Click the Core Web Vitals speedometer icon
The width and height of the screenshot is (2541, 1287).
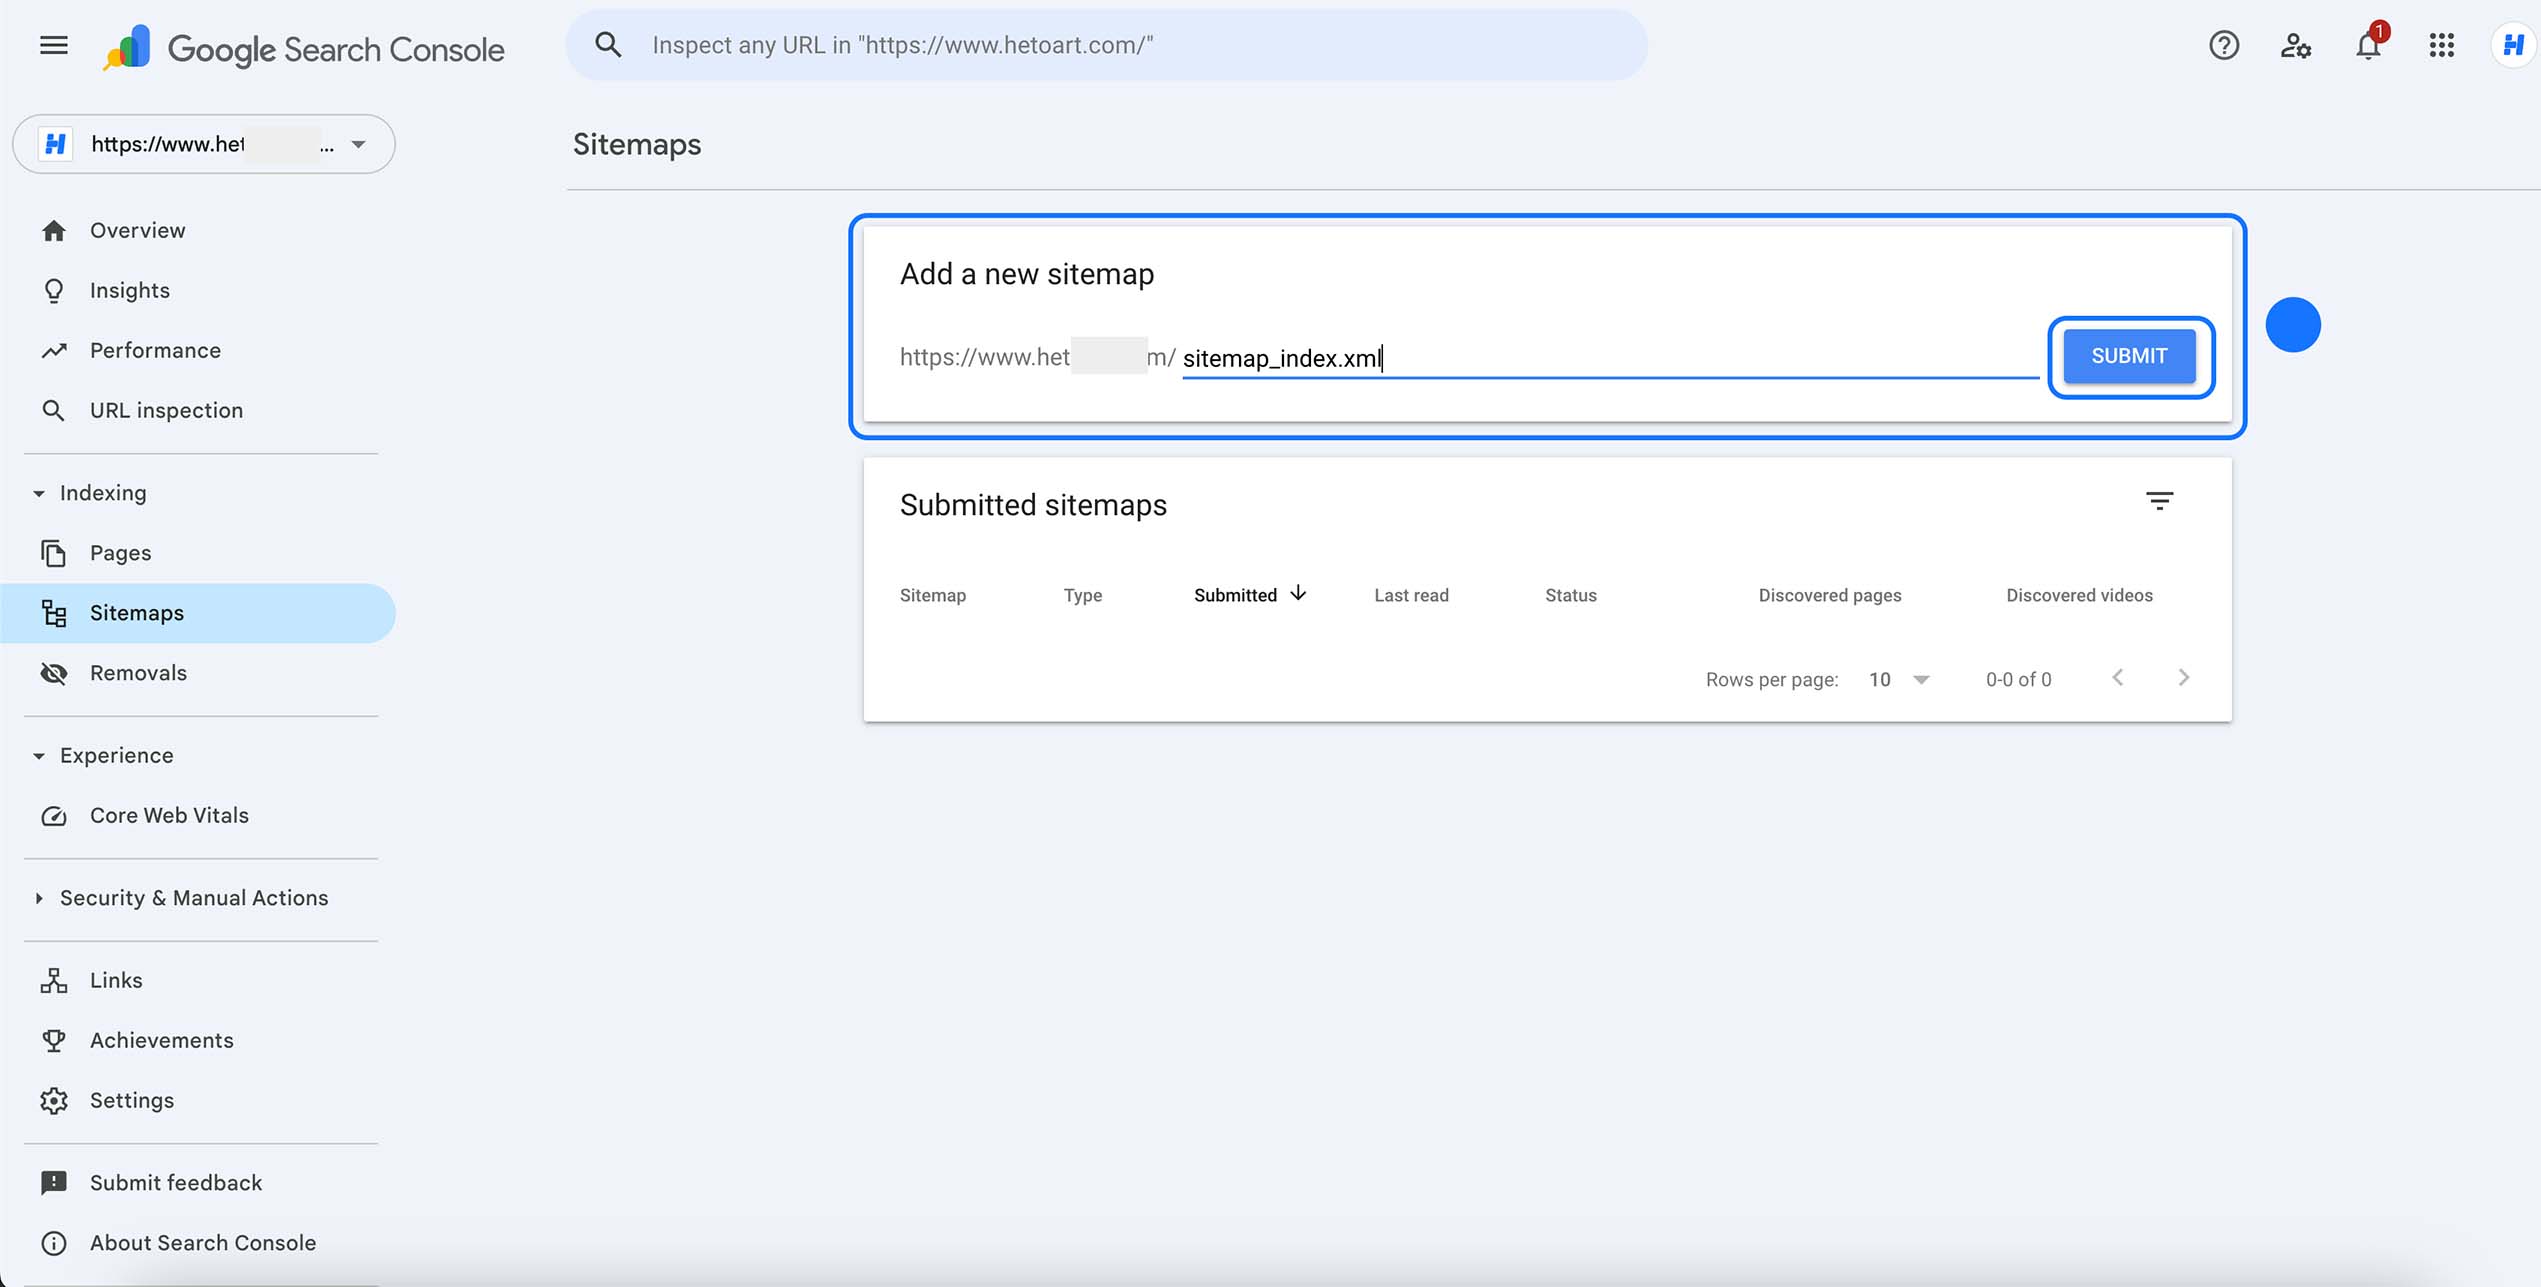pos(53,816)
